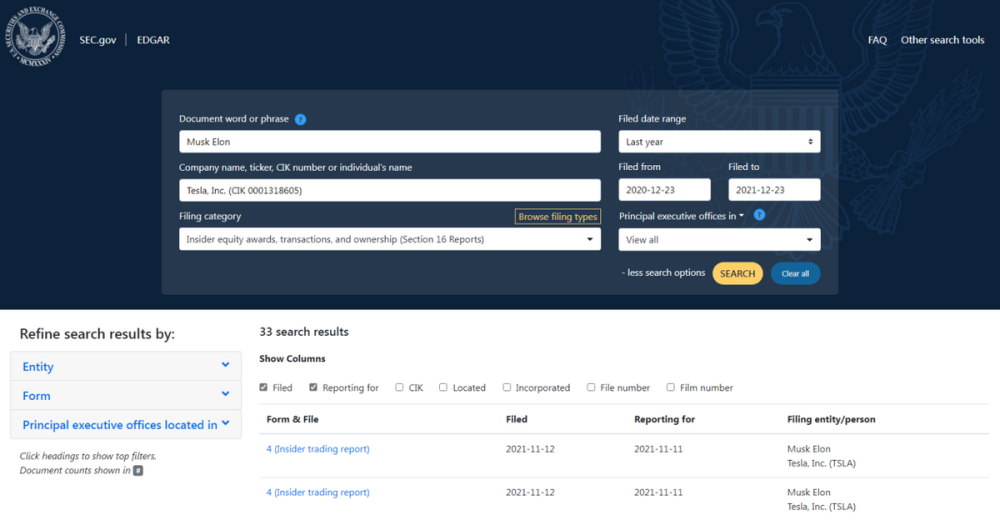This screenshot has width=1000, height=520.
Task: Enable the Film number column checkbox
Action: click(670, 387)
